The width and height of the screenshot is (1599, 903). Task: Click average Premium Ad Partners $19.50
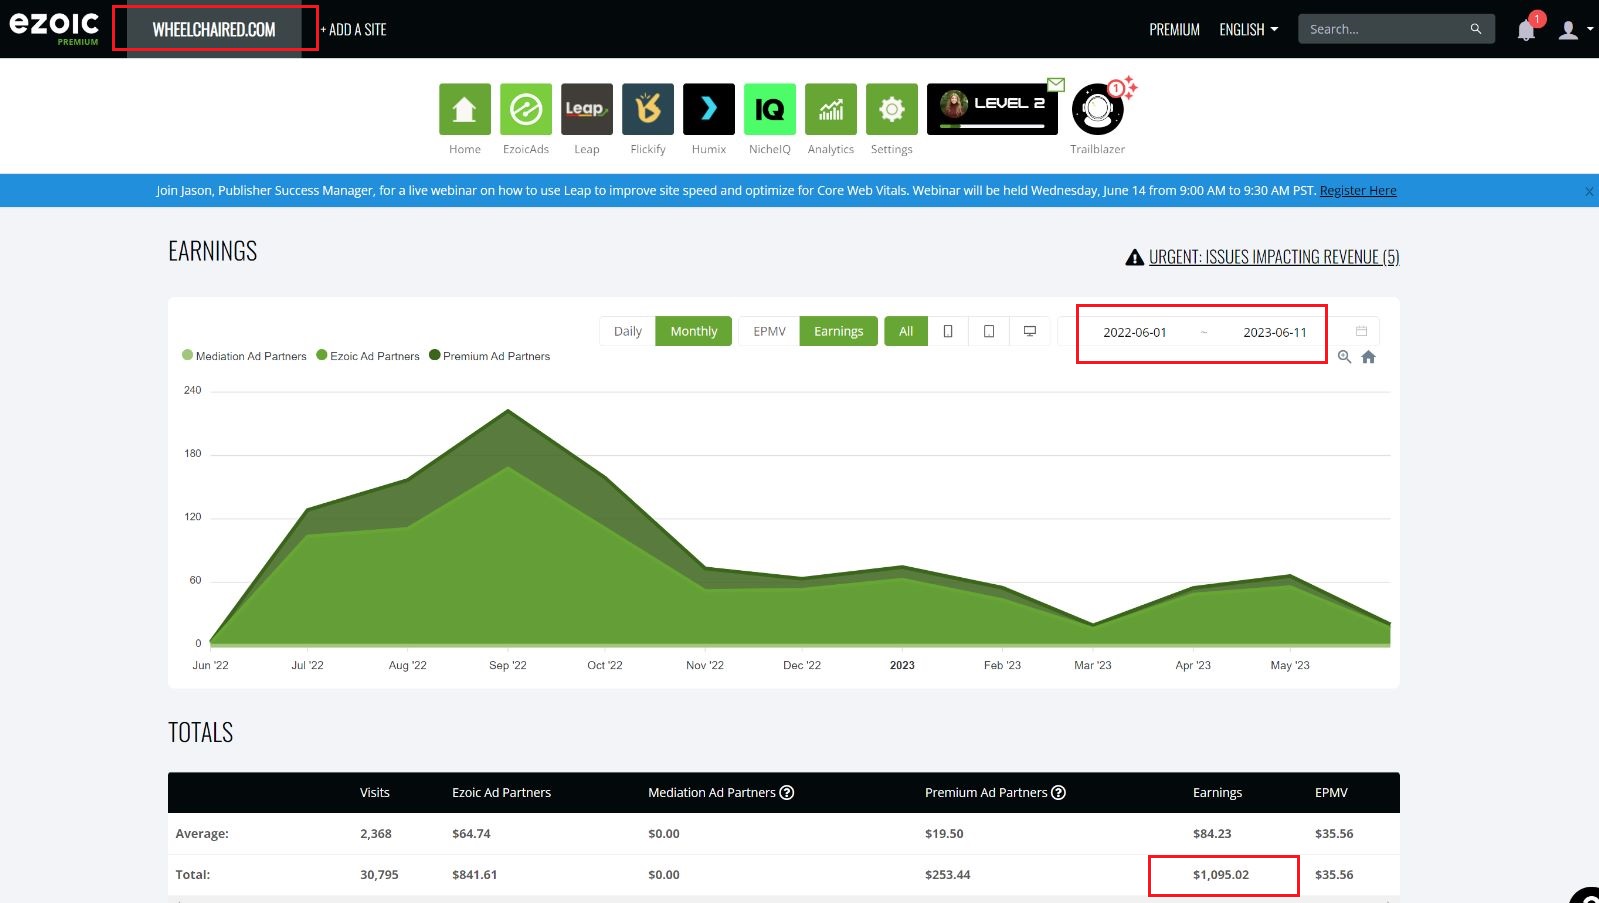click(944, 833)
